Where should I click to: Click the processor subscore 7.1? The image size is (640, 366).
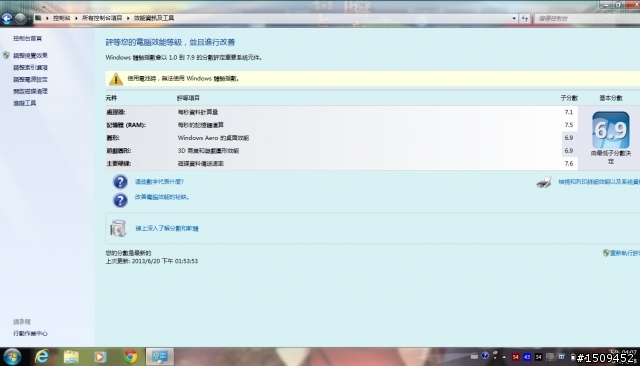tap(569, 112)
